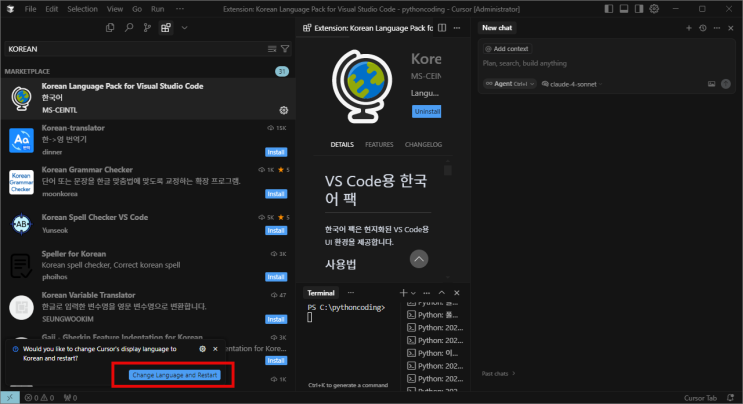This screenshot has height=404, width=743.
Task: Select Korean Language Pack extension entry
Action: pyautogui.click(x=148, y=99)
